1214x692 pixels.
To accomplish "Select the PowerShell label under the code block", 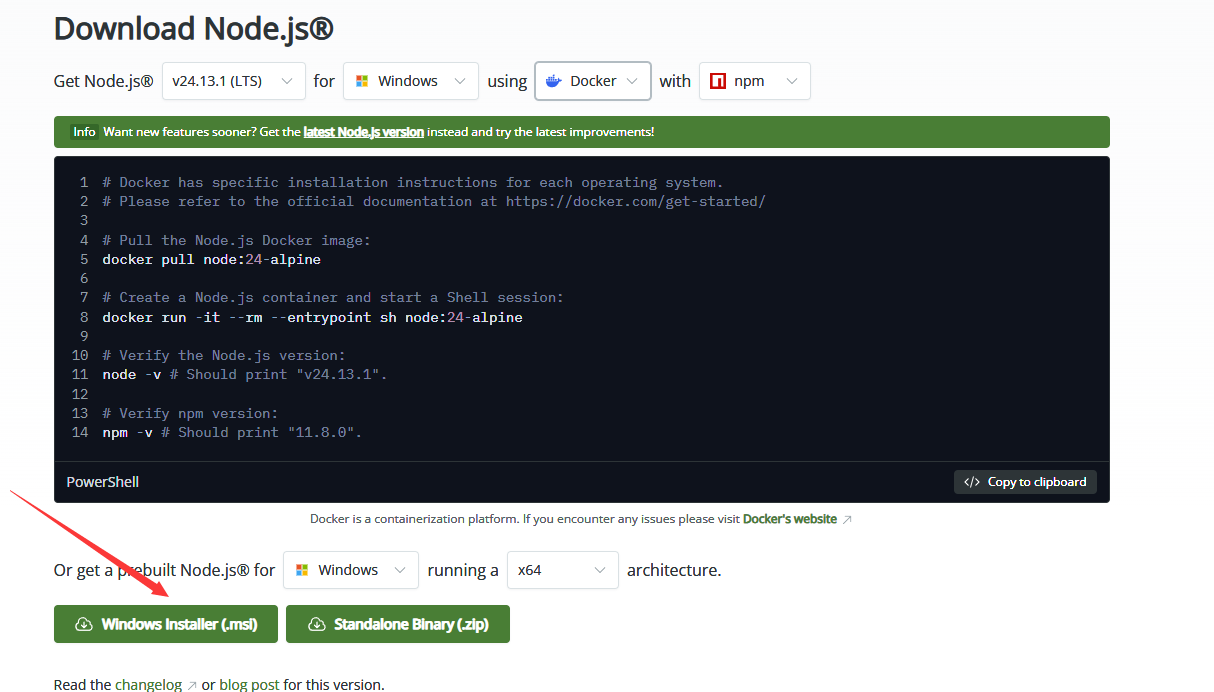I will pos(102,482).
